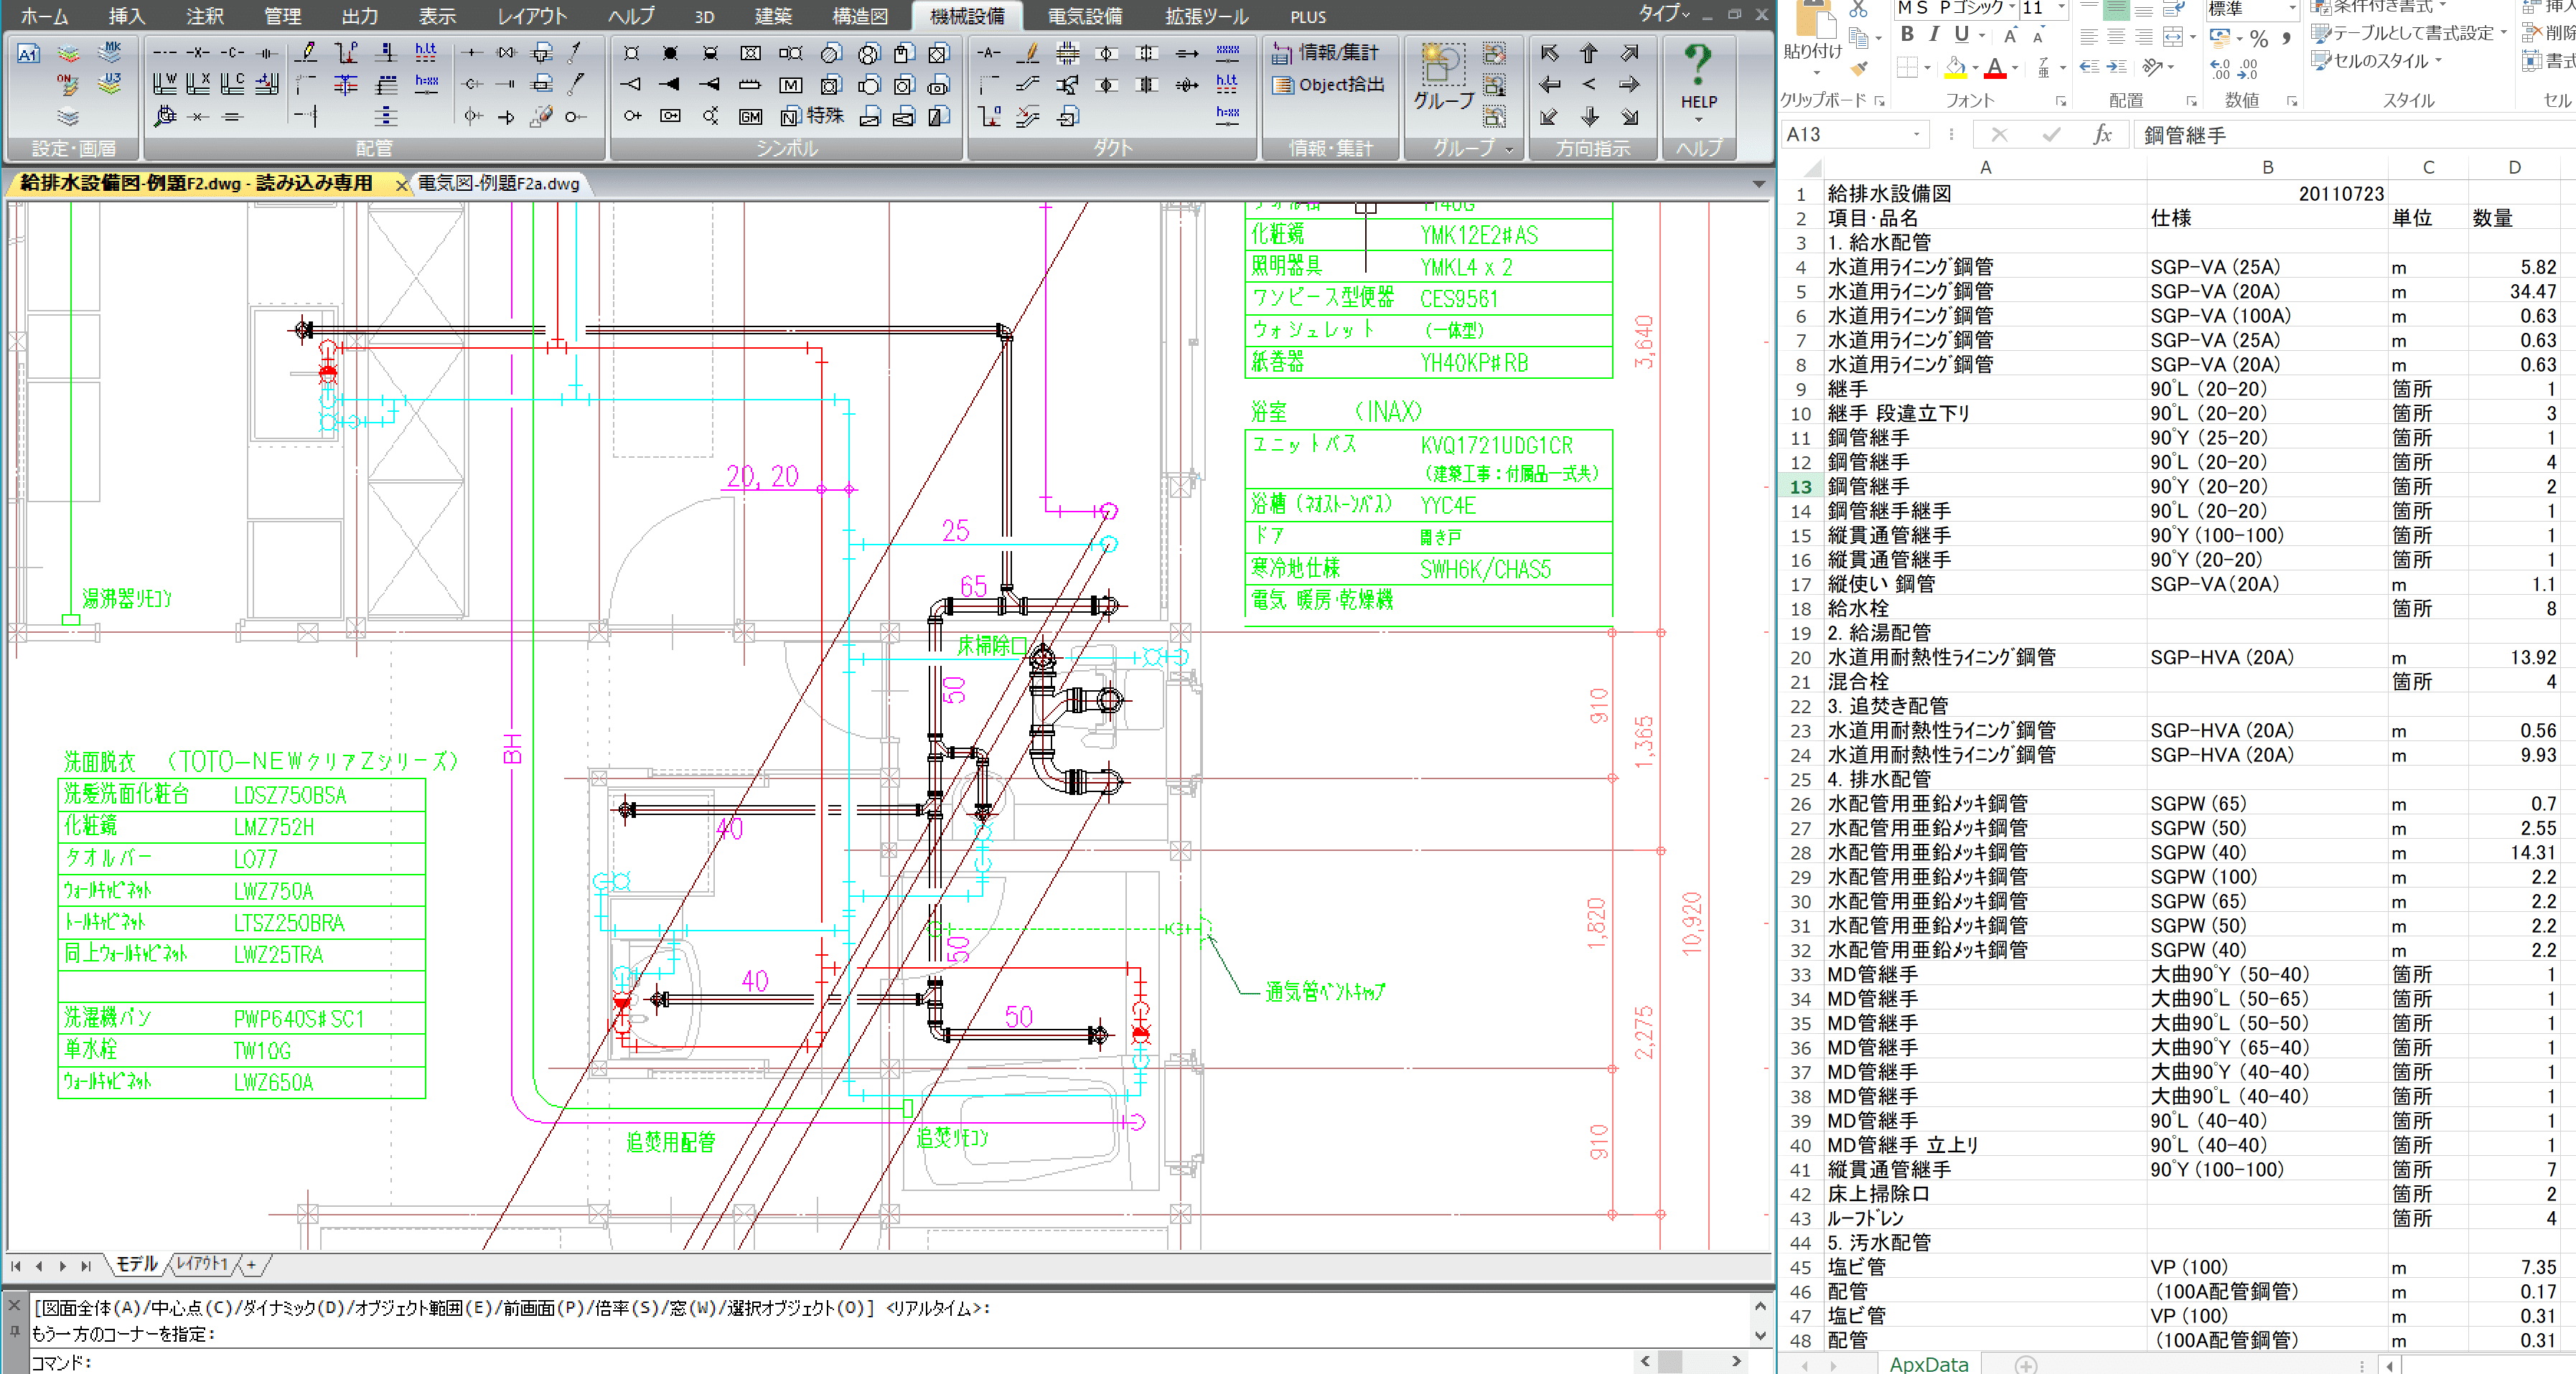2576x1374 pixels.
Task: Click the Excel Bold button
Action: [1907, 35]
